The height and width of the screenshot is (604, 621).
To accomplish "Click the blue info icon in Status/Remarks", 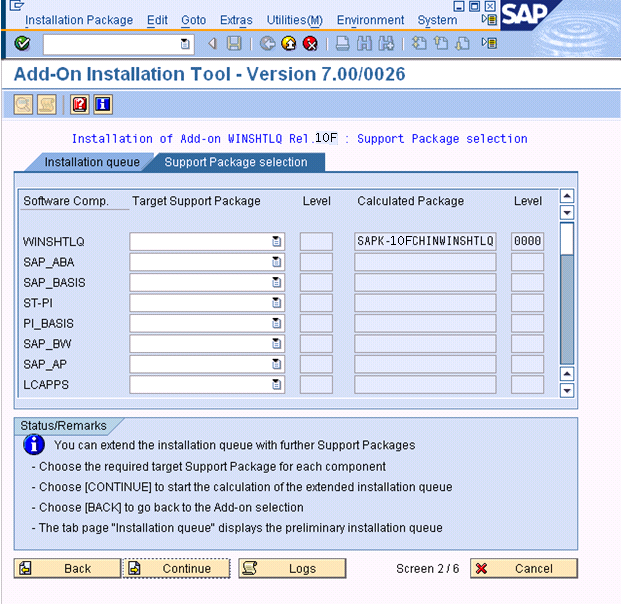I will (x=34, y=445).
